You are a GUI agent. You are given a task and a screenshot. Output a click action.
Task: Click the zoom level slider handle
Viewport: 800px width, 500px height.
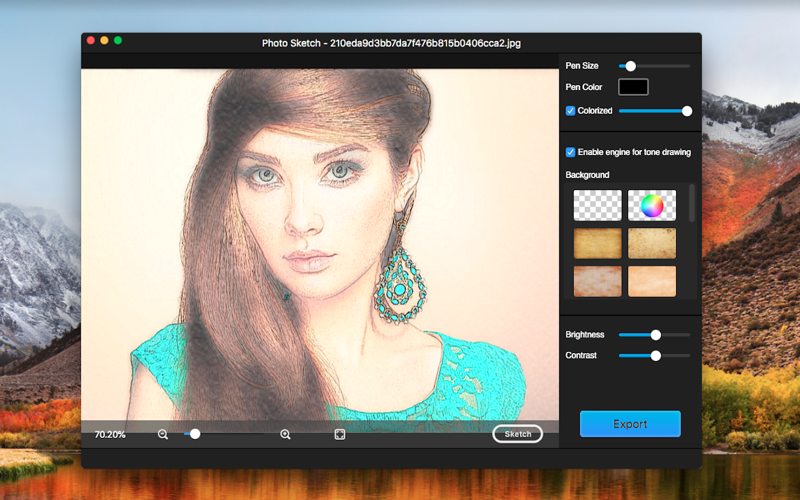(x=195, y=434)
